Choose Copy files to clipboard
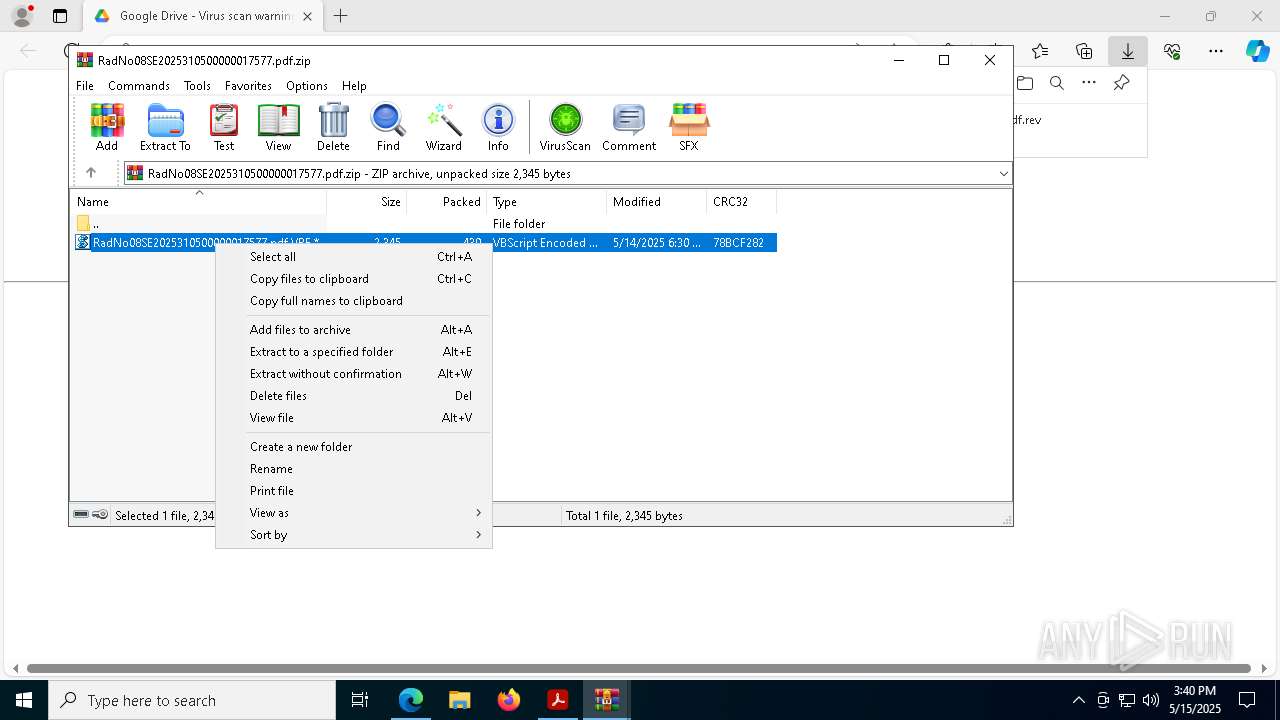 coord(354,279)
